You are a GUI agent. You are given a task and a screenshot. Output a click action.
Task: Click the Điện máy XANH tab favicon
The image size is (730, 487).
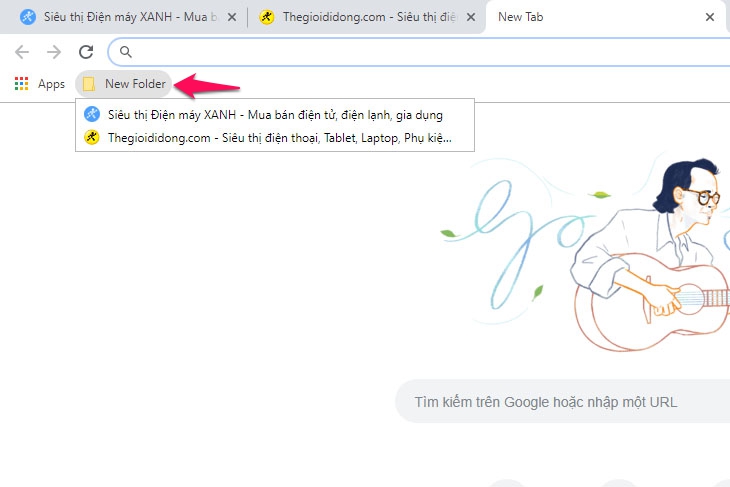tap(28, 17)
